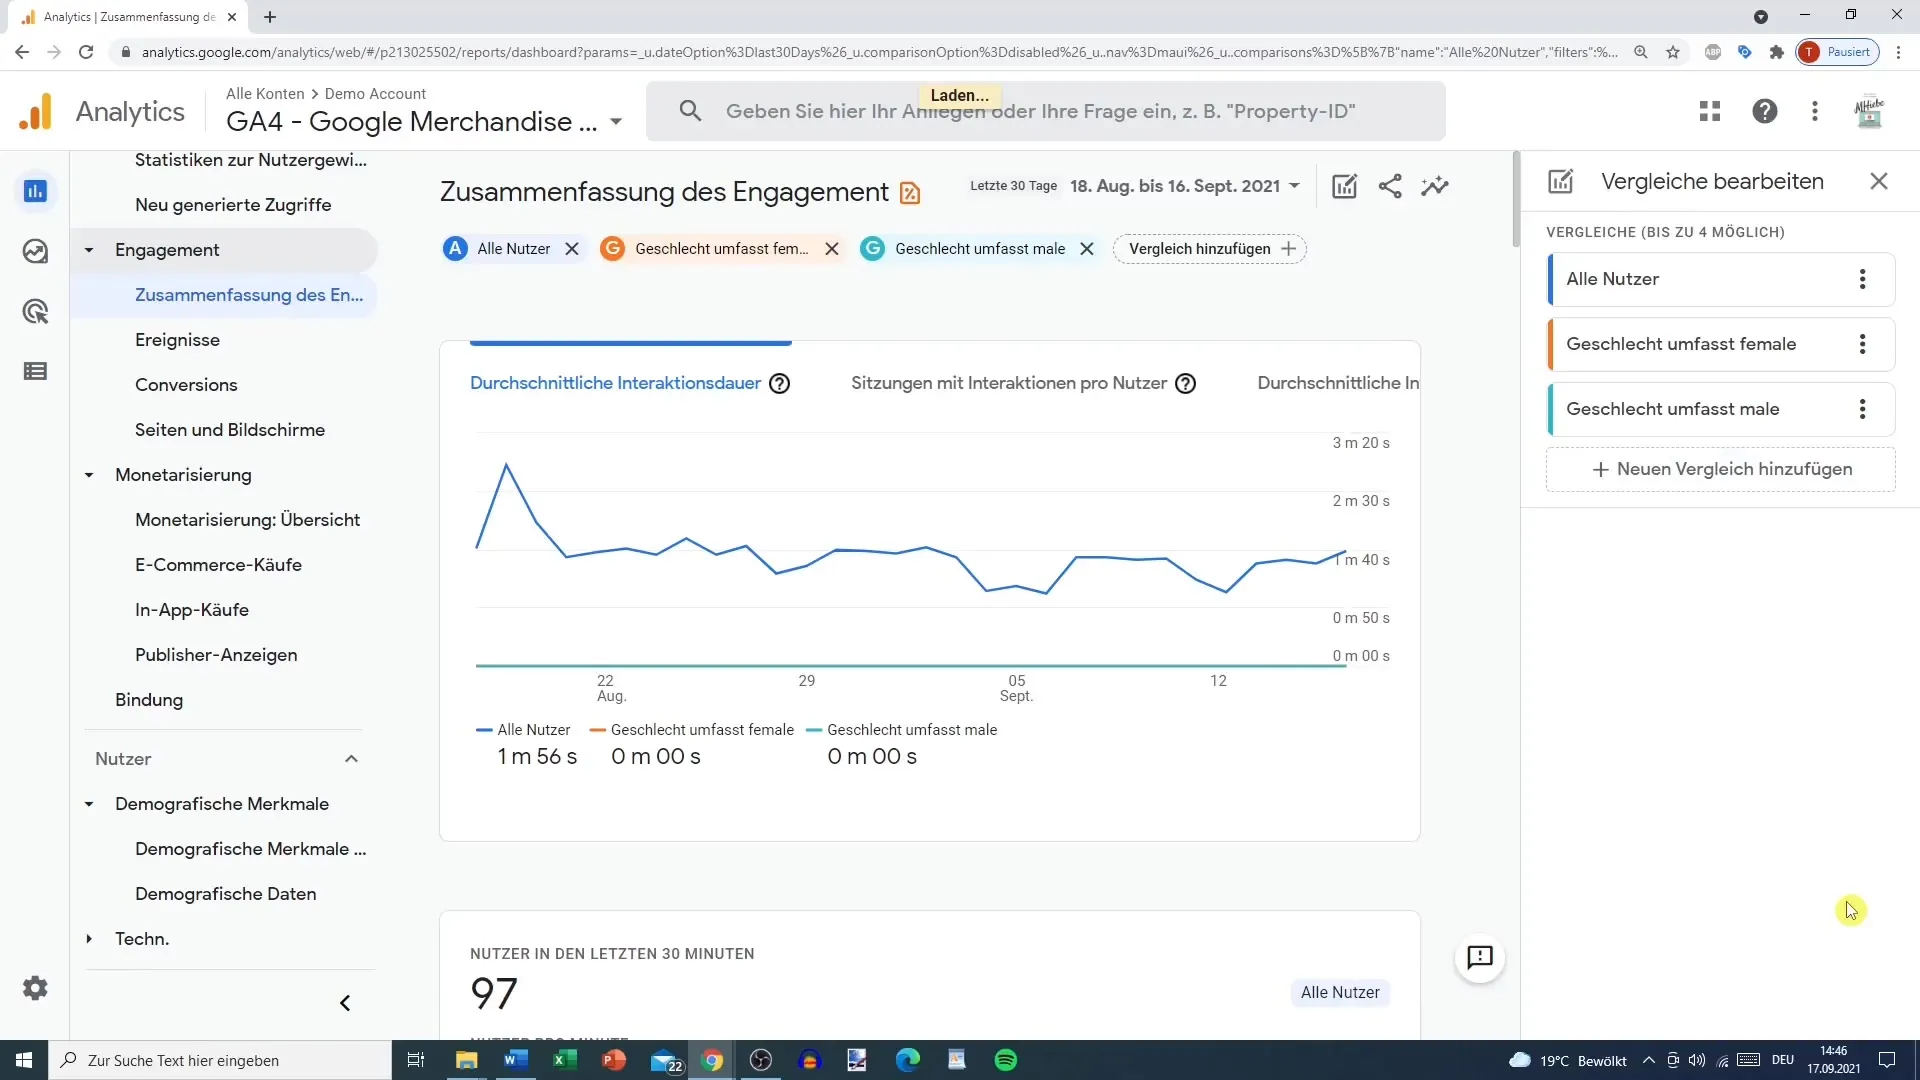
Task: Open the Admin settings gear
Action: pos(35,988)
